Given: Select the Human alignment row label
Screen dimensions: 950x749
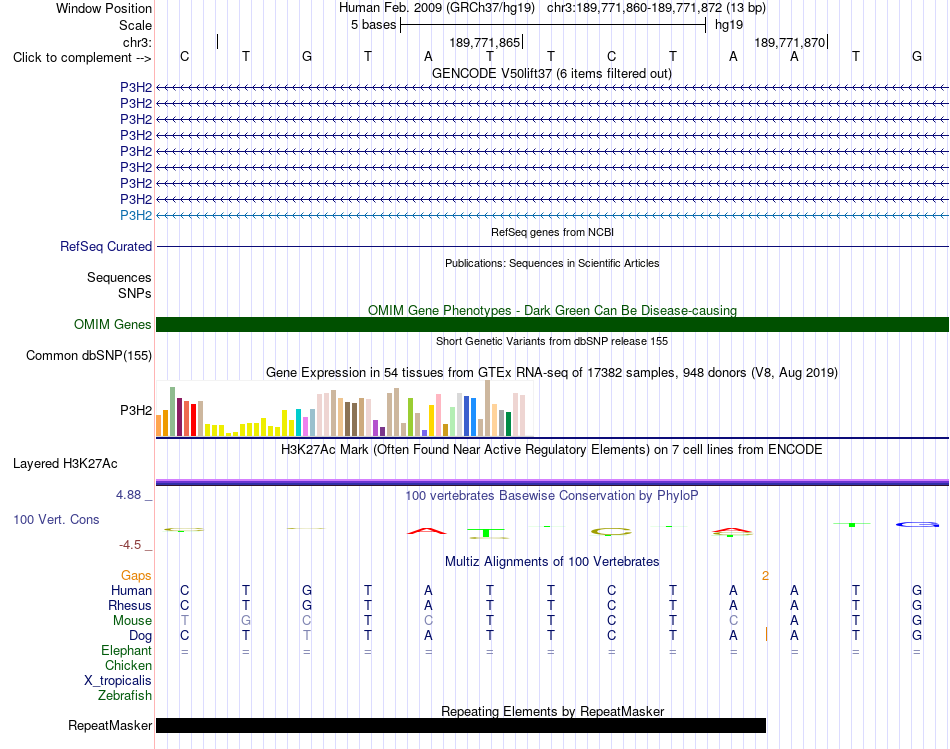Looking at the screenshot, I should [x=131, y=590].
